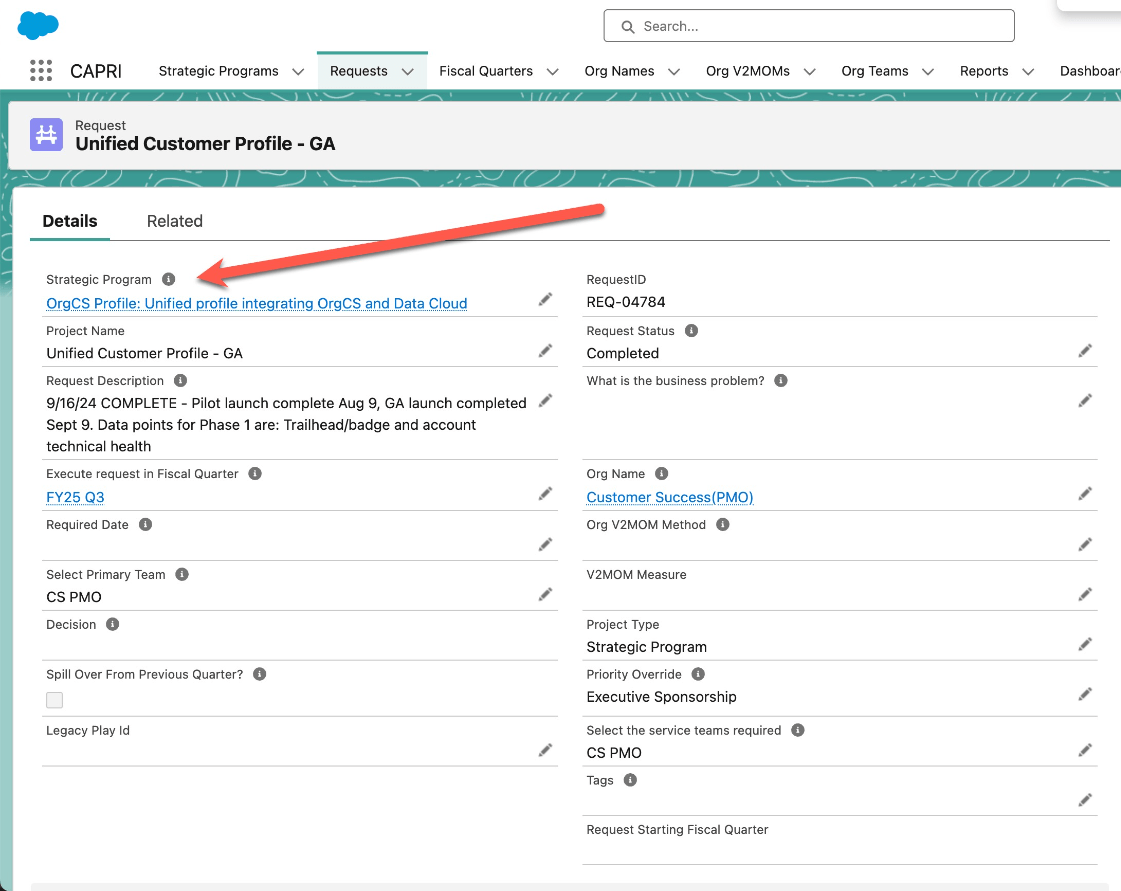Edit Request Status with pencil icon
This screenshot has width=1121, height=891.
1085,350
